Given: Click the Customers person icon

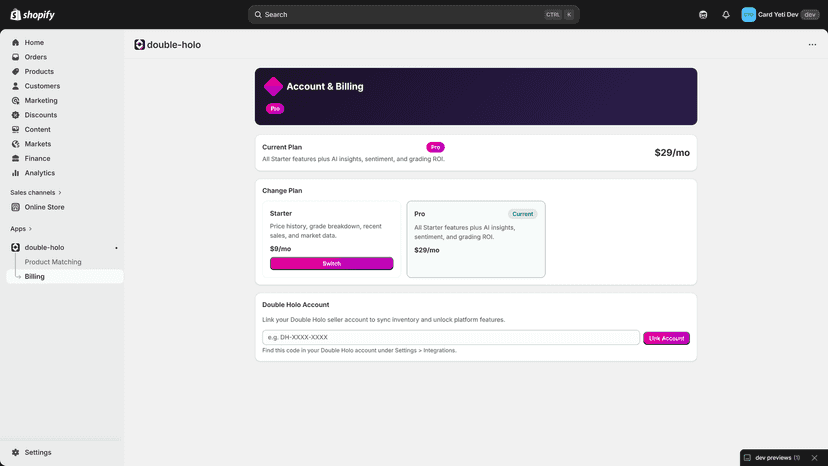Looking at the screenshot, I should tap(15, 86).
